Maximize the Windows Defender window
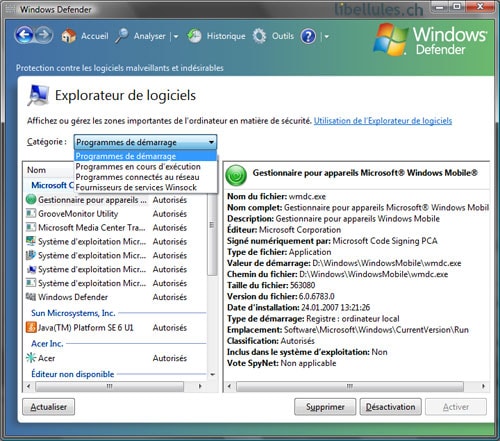This screenshot has height=441, width=500. [457, 7]
